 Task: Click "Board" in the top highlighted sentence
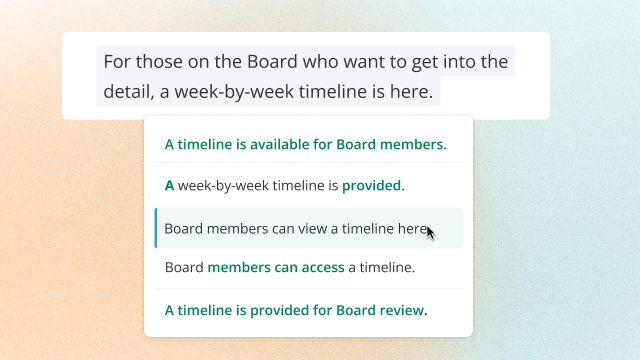[272, 62]
